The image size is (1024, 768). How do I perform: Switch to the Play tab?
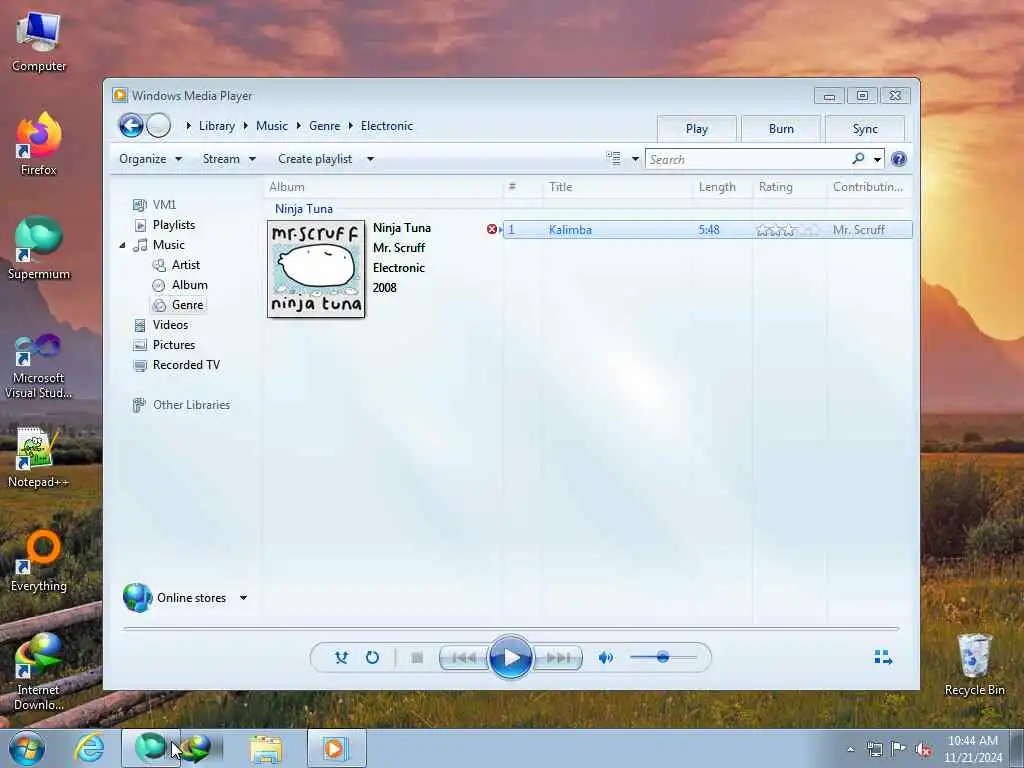(x=697, y=129)
